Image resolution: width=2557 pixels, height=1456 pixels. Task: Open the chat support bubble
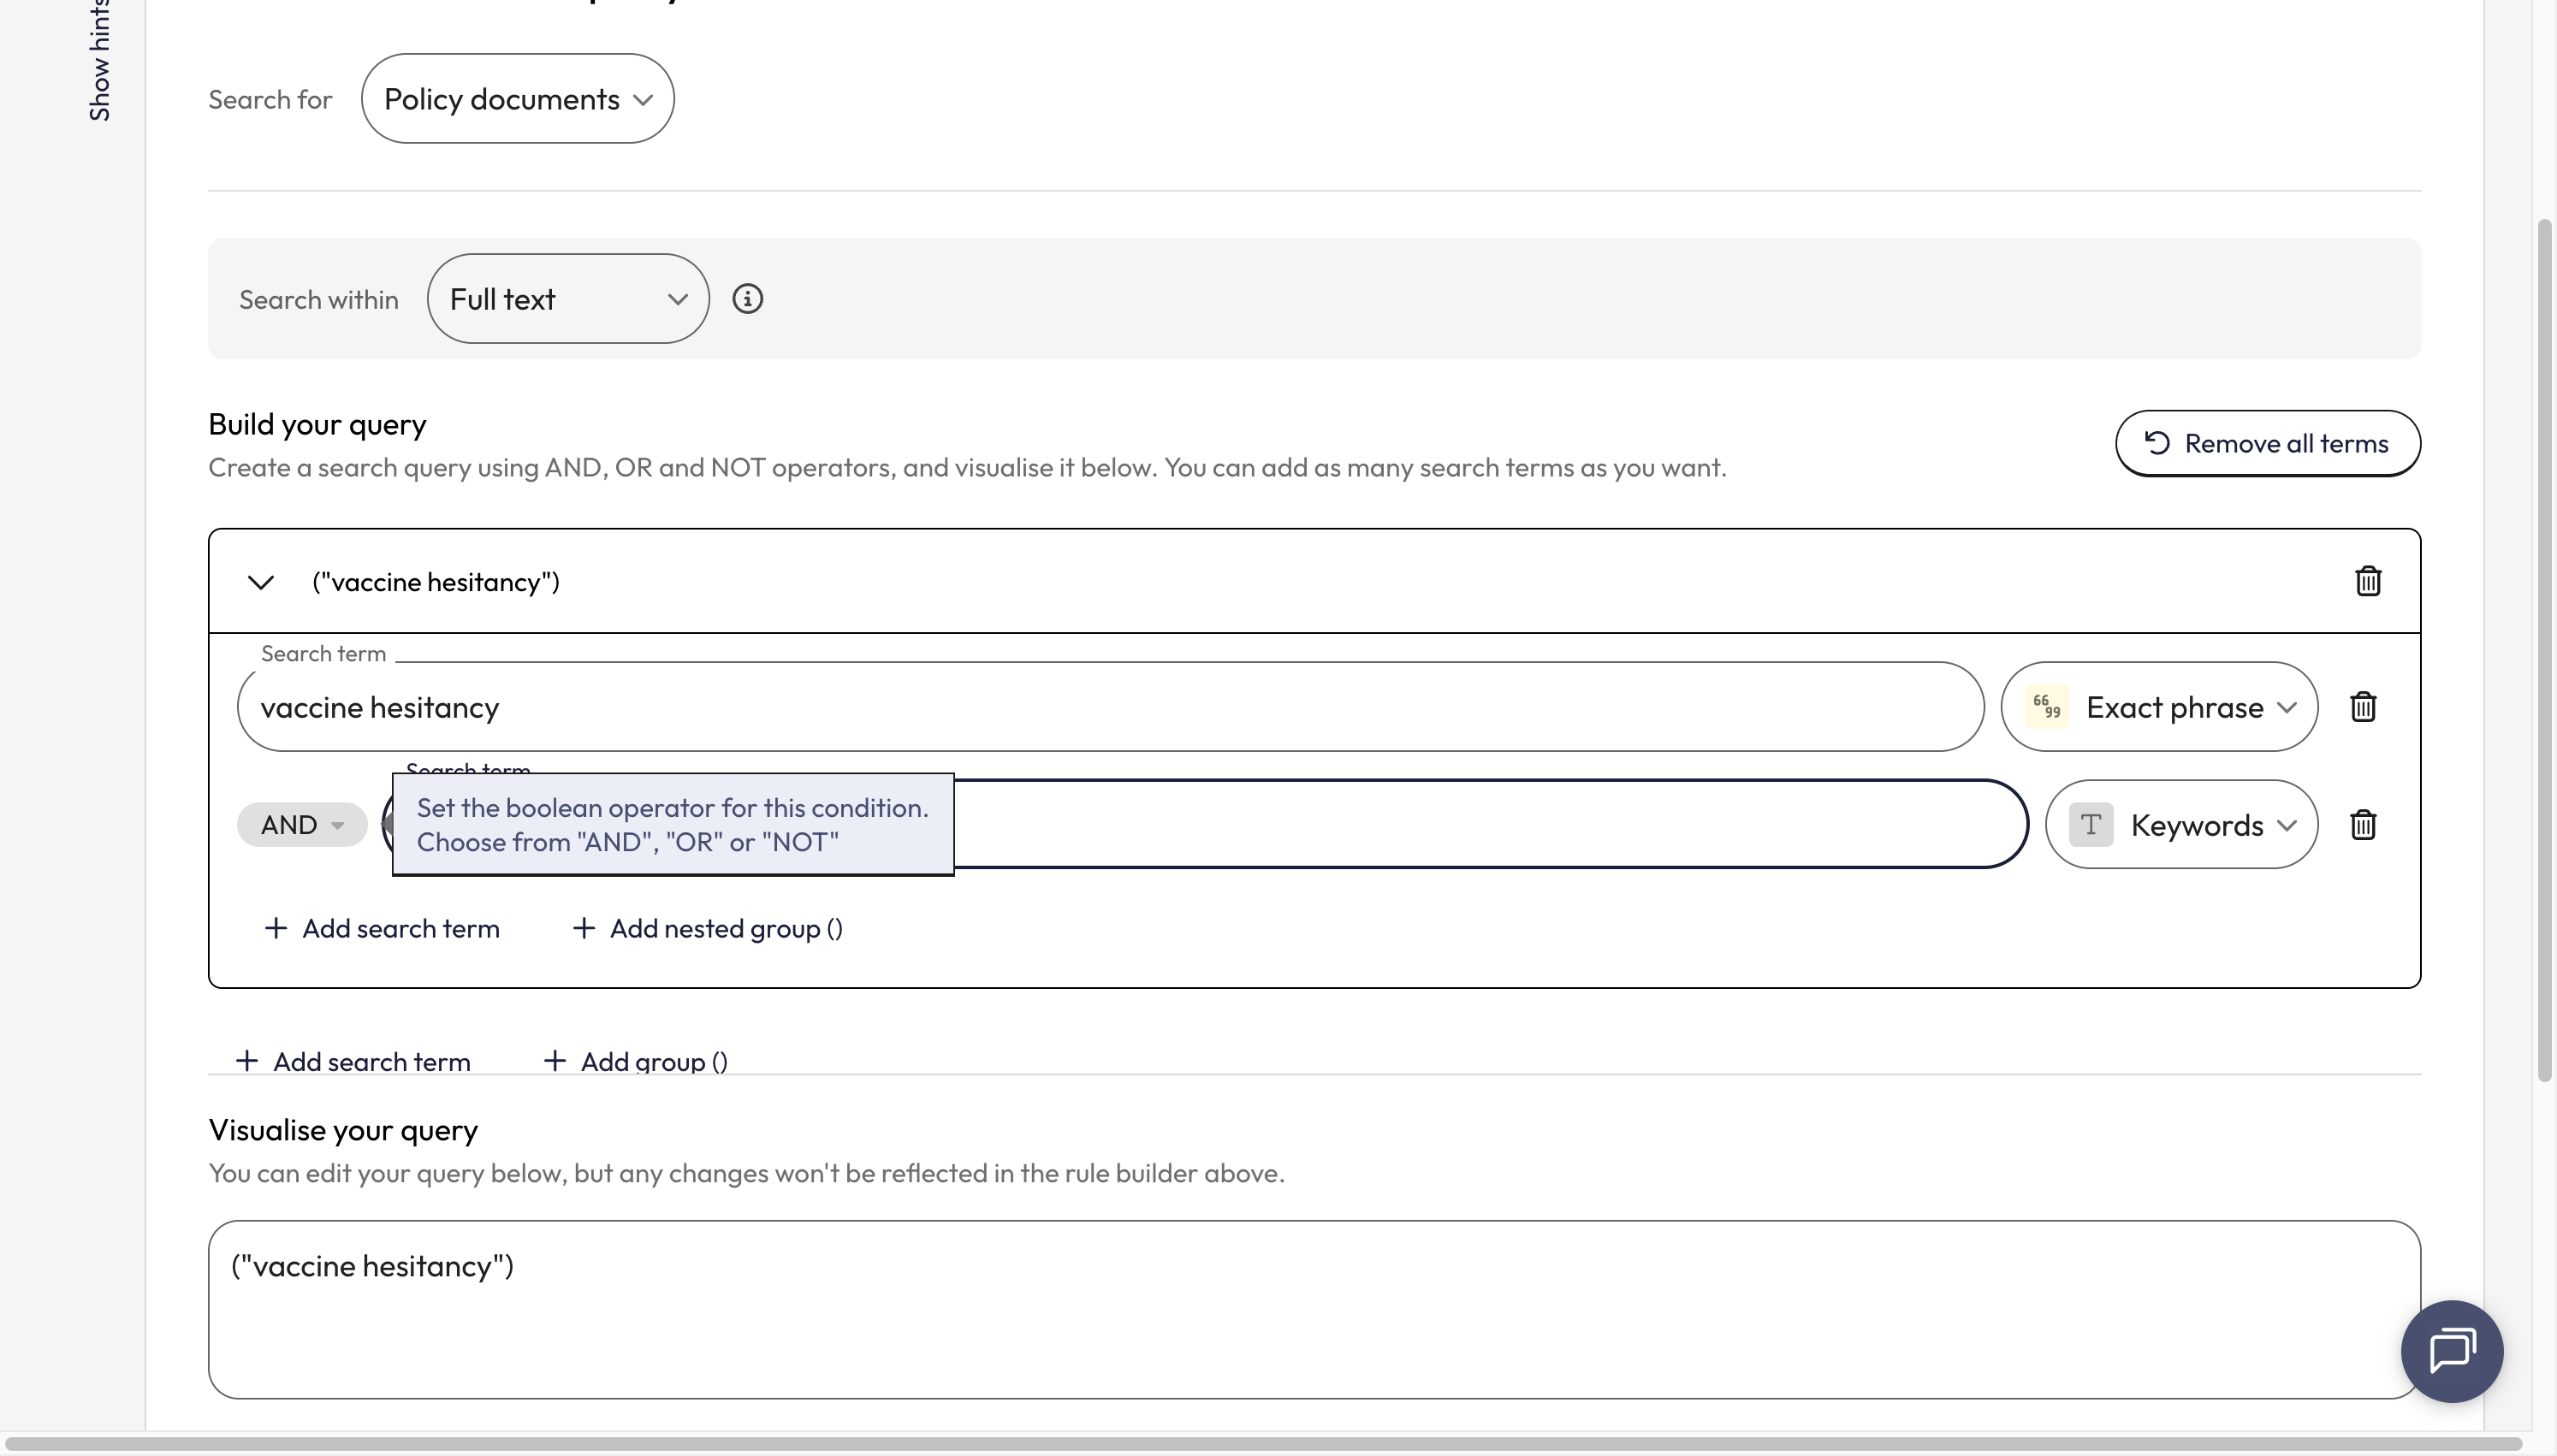pyautogui.click(x=2451, y=1351)
